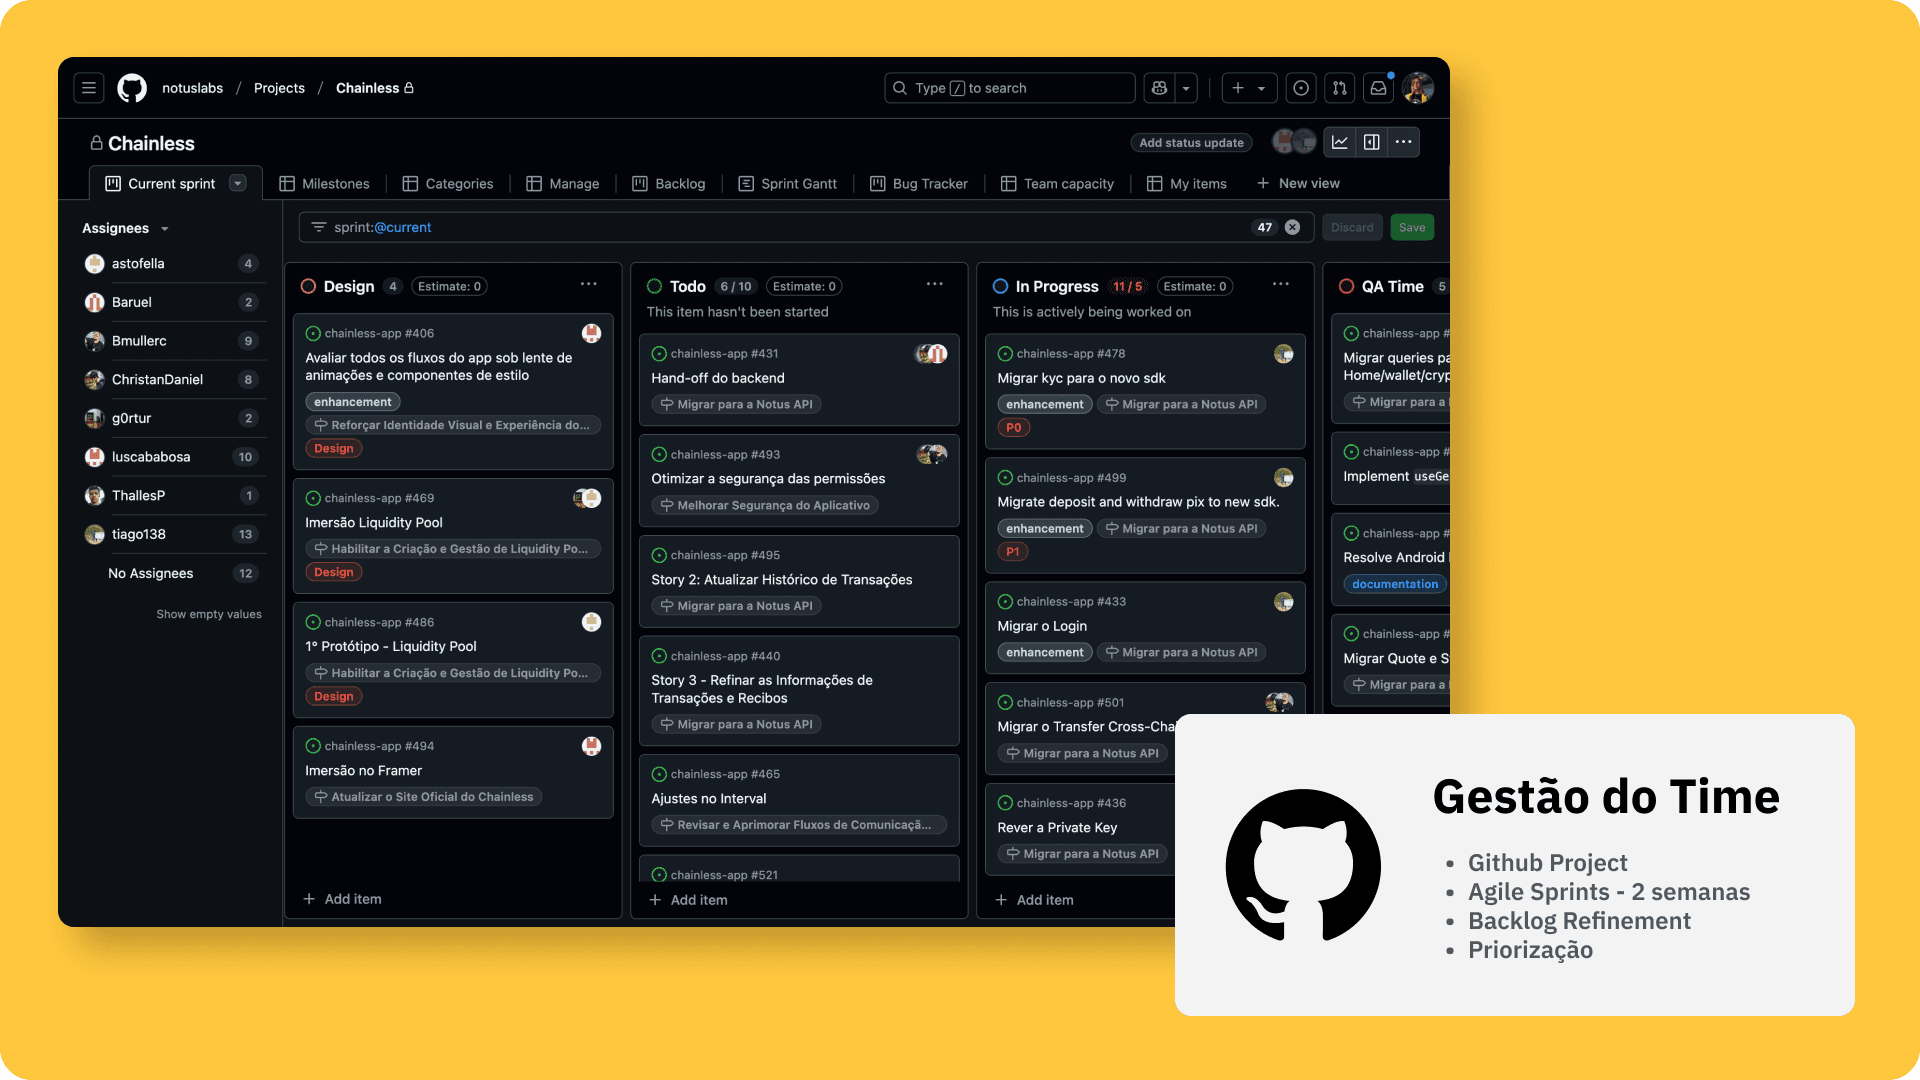The image size is (1920, 1080).
Task: Filter by assignee Bmullerc
Action: tap(174, 341)
